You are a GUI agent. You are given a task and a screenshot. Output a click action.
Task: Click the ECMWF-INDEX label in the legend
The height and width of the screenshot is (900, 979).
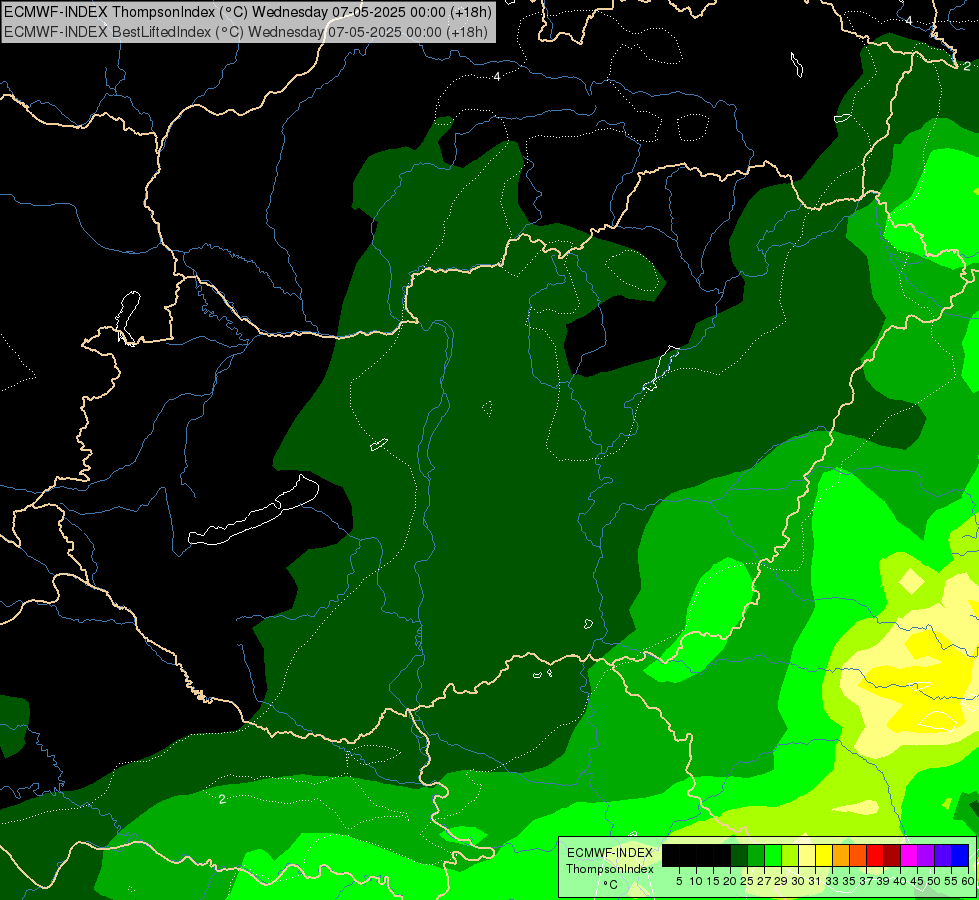(x=610, y=853)
